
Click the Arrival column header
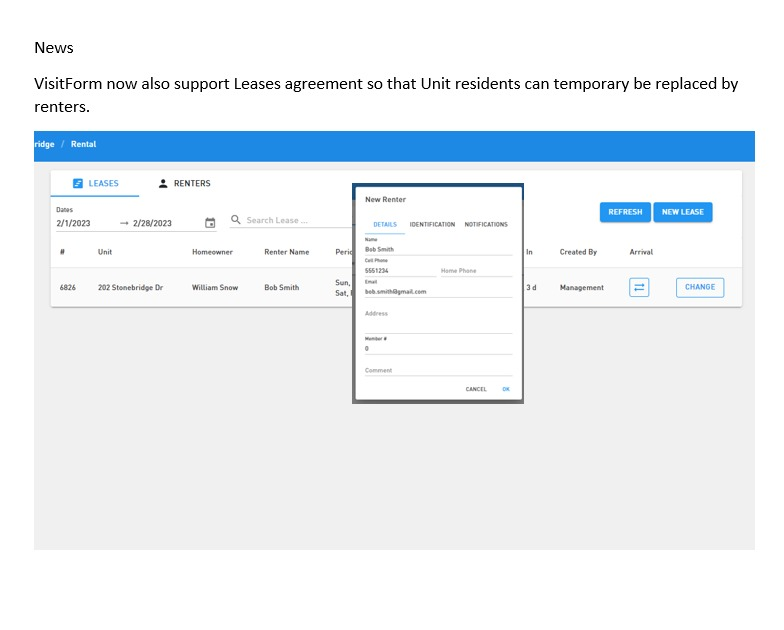[641, 252]
